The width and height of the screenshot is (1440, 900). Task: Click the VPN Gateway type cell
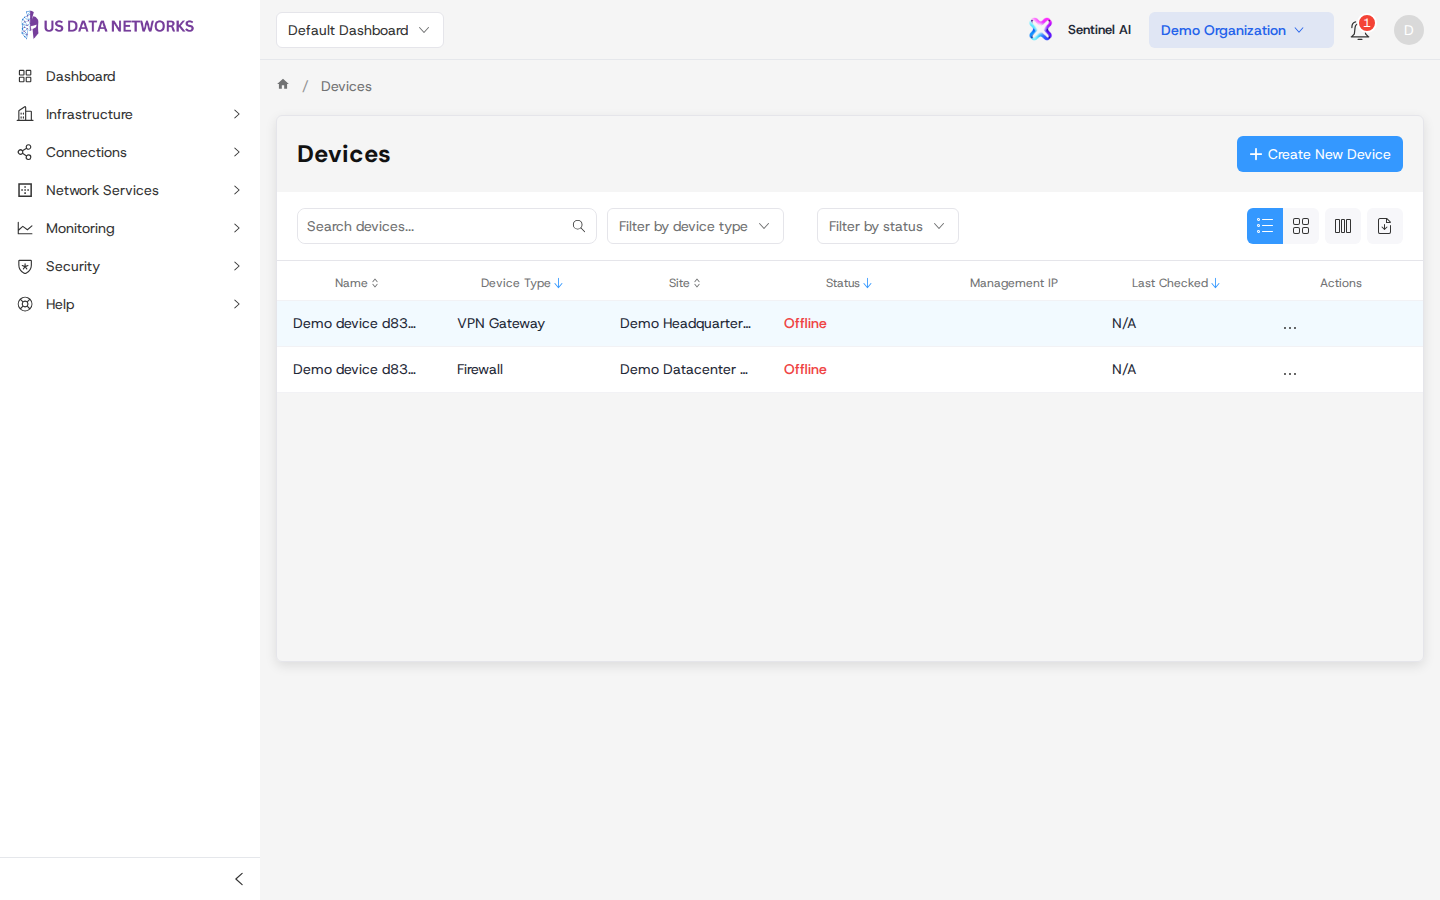point(501,323)
